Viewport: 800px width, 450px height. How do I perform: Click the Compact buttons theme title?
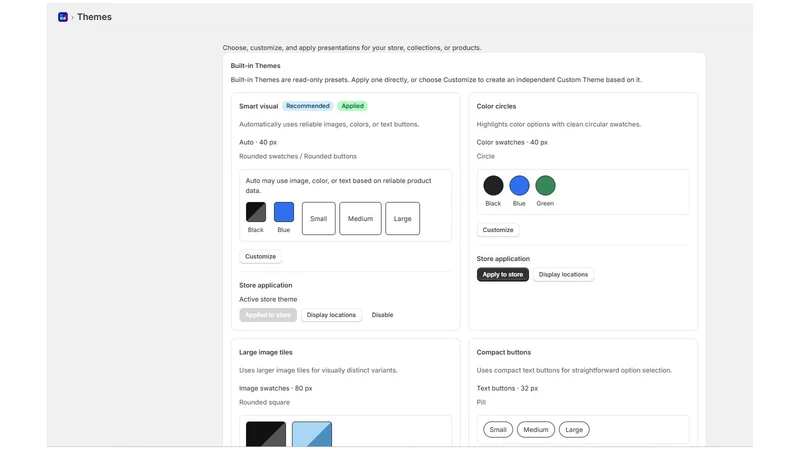504,352
